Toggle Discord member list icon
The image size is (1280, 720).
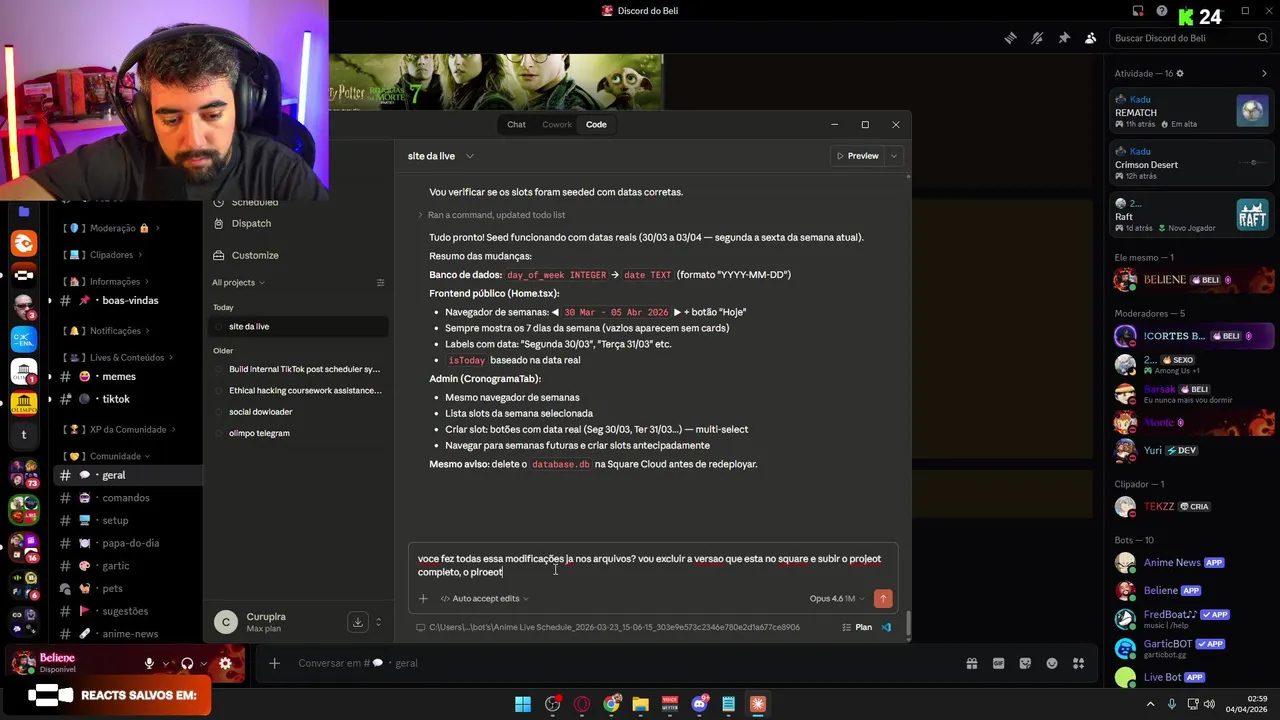(x=1090, y=38)
